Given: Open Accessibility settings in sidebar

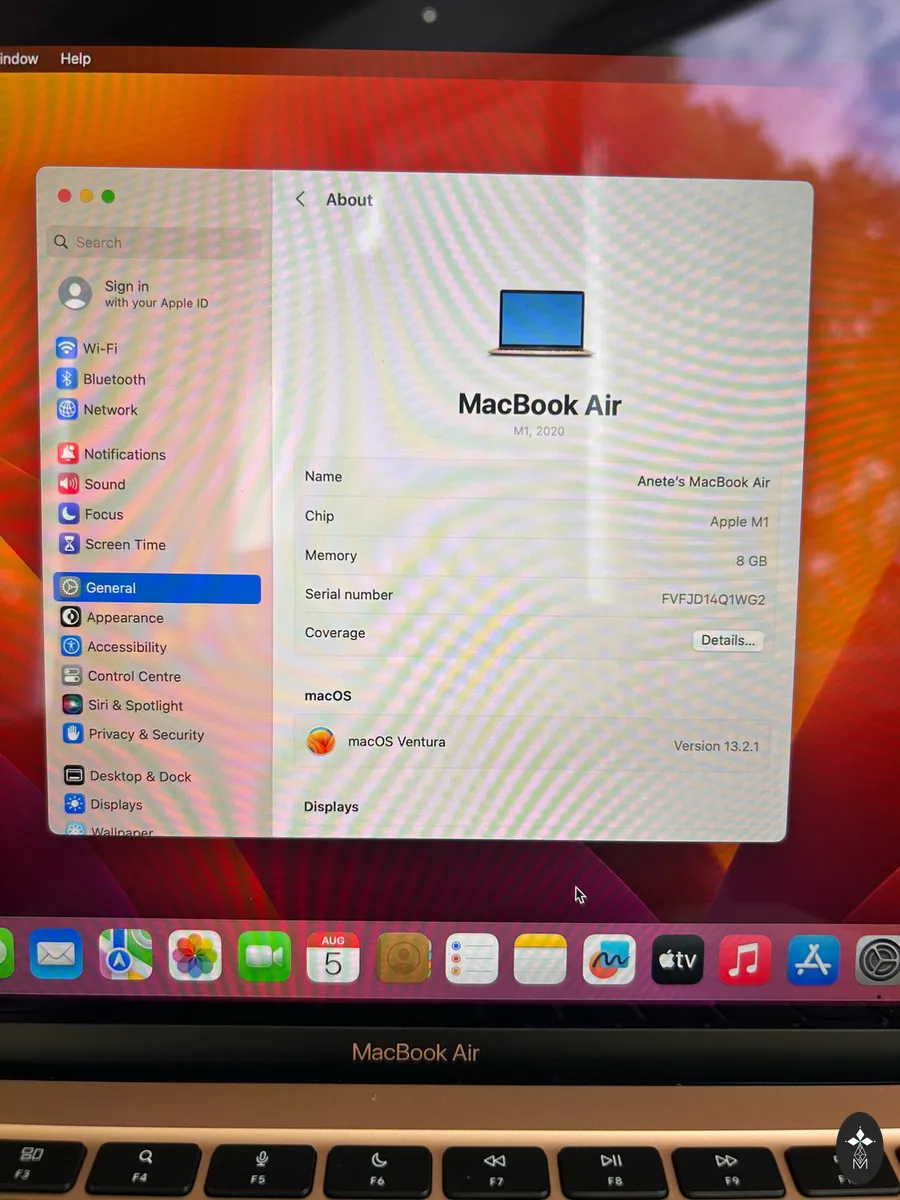Looking at the screenshot, I should point(113,647).
